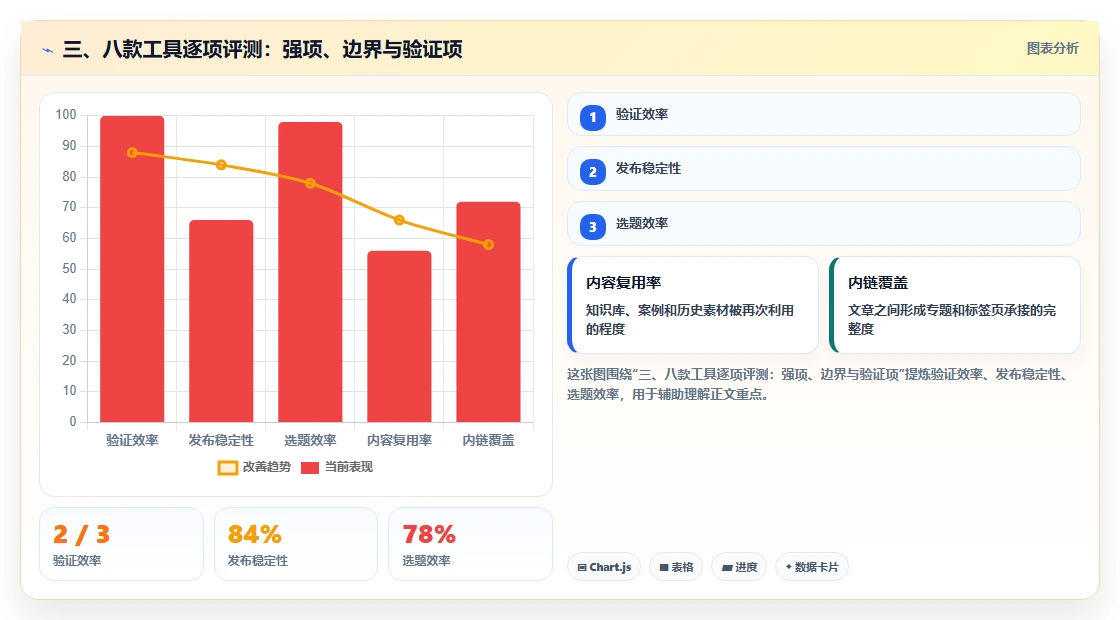Image resolution: width=1120 pixels, height=620 pixels.
Task: Toggle the 改善趋势 legend swatch
Action: pyautogui.click(x=227, y=468)
